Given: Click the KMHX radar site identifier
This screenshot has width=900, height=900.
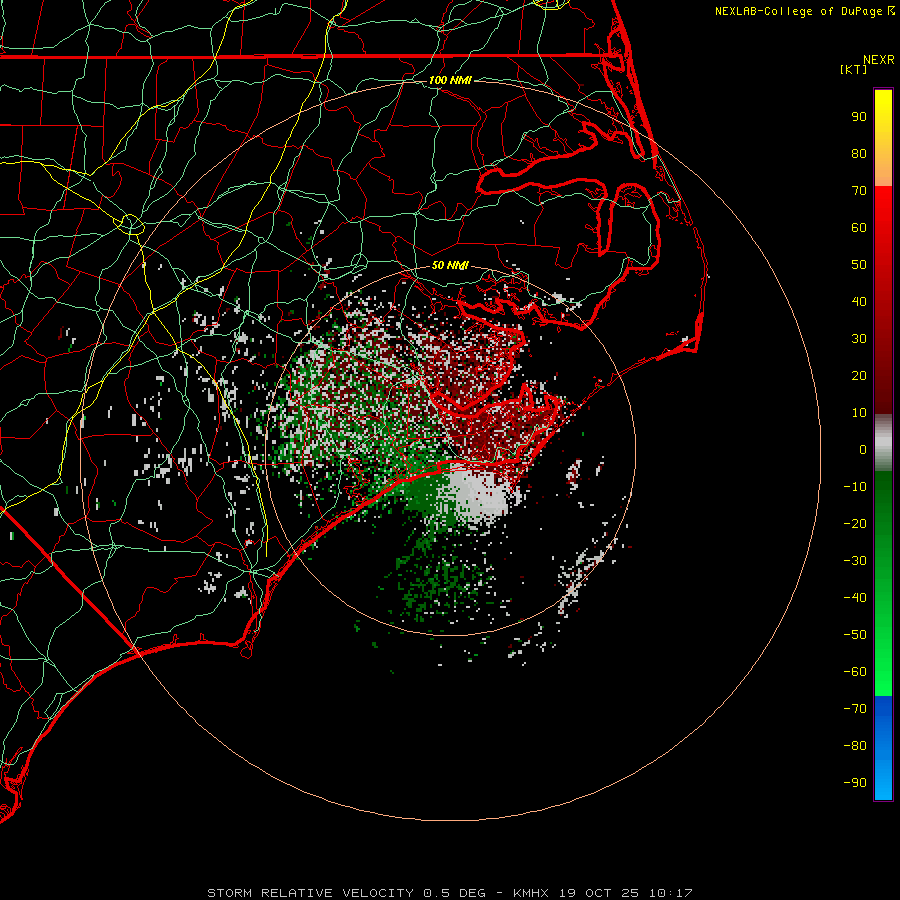Looking at the screenshot, I should point(531,893).
